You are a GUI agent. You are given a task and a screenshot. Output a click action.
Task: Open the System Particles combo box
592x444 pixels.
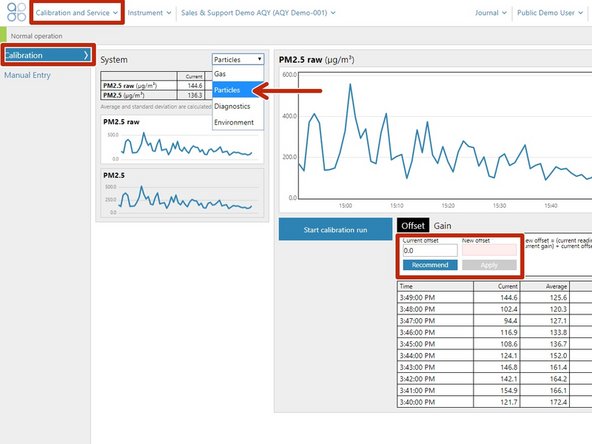238,59
